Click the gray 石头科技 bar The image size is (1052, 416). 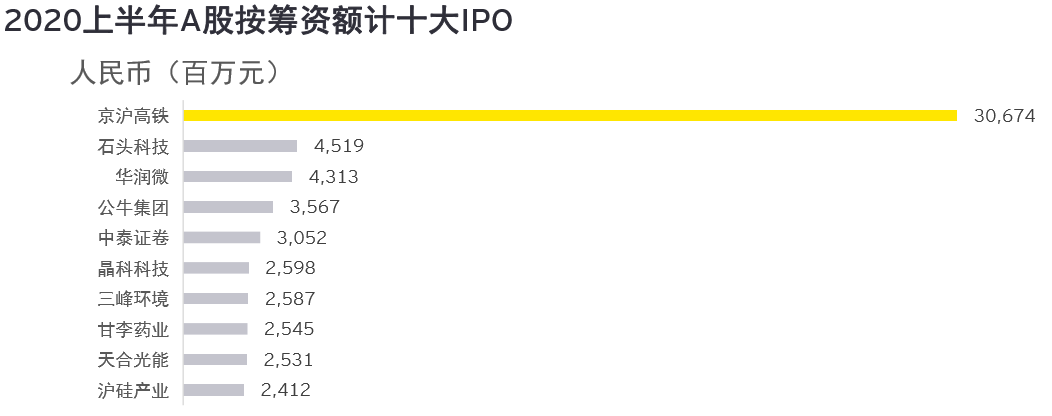[241, 146]
